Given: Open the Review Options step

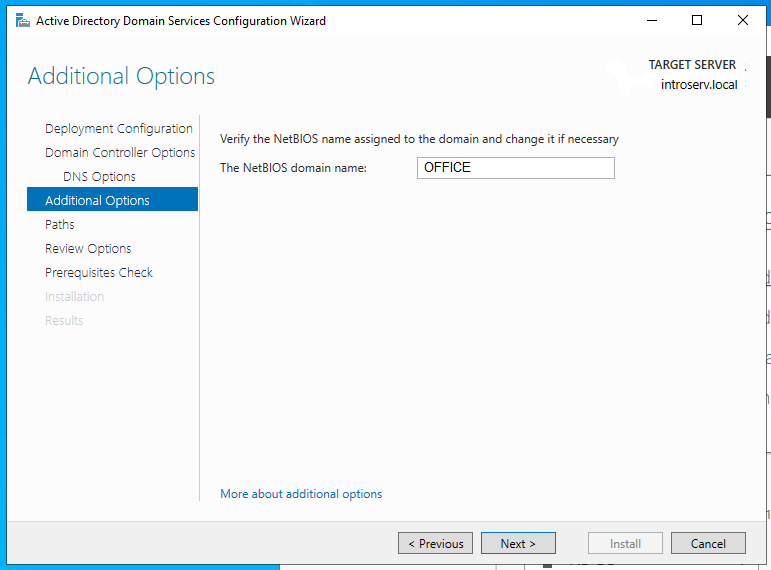Looking at the screenshot, I should tap(88, 249).
